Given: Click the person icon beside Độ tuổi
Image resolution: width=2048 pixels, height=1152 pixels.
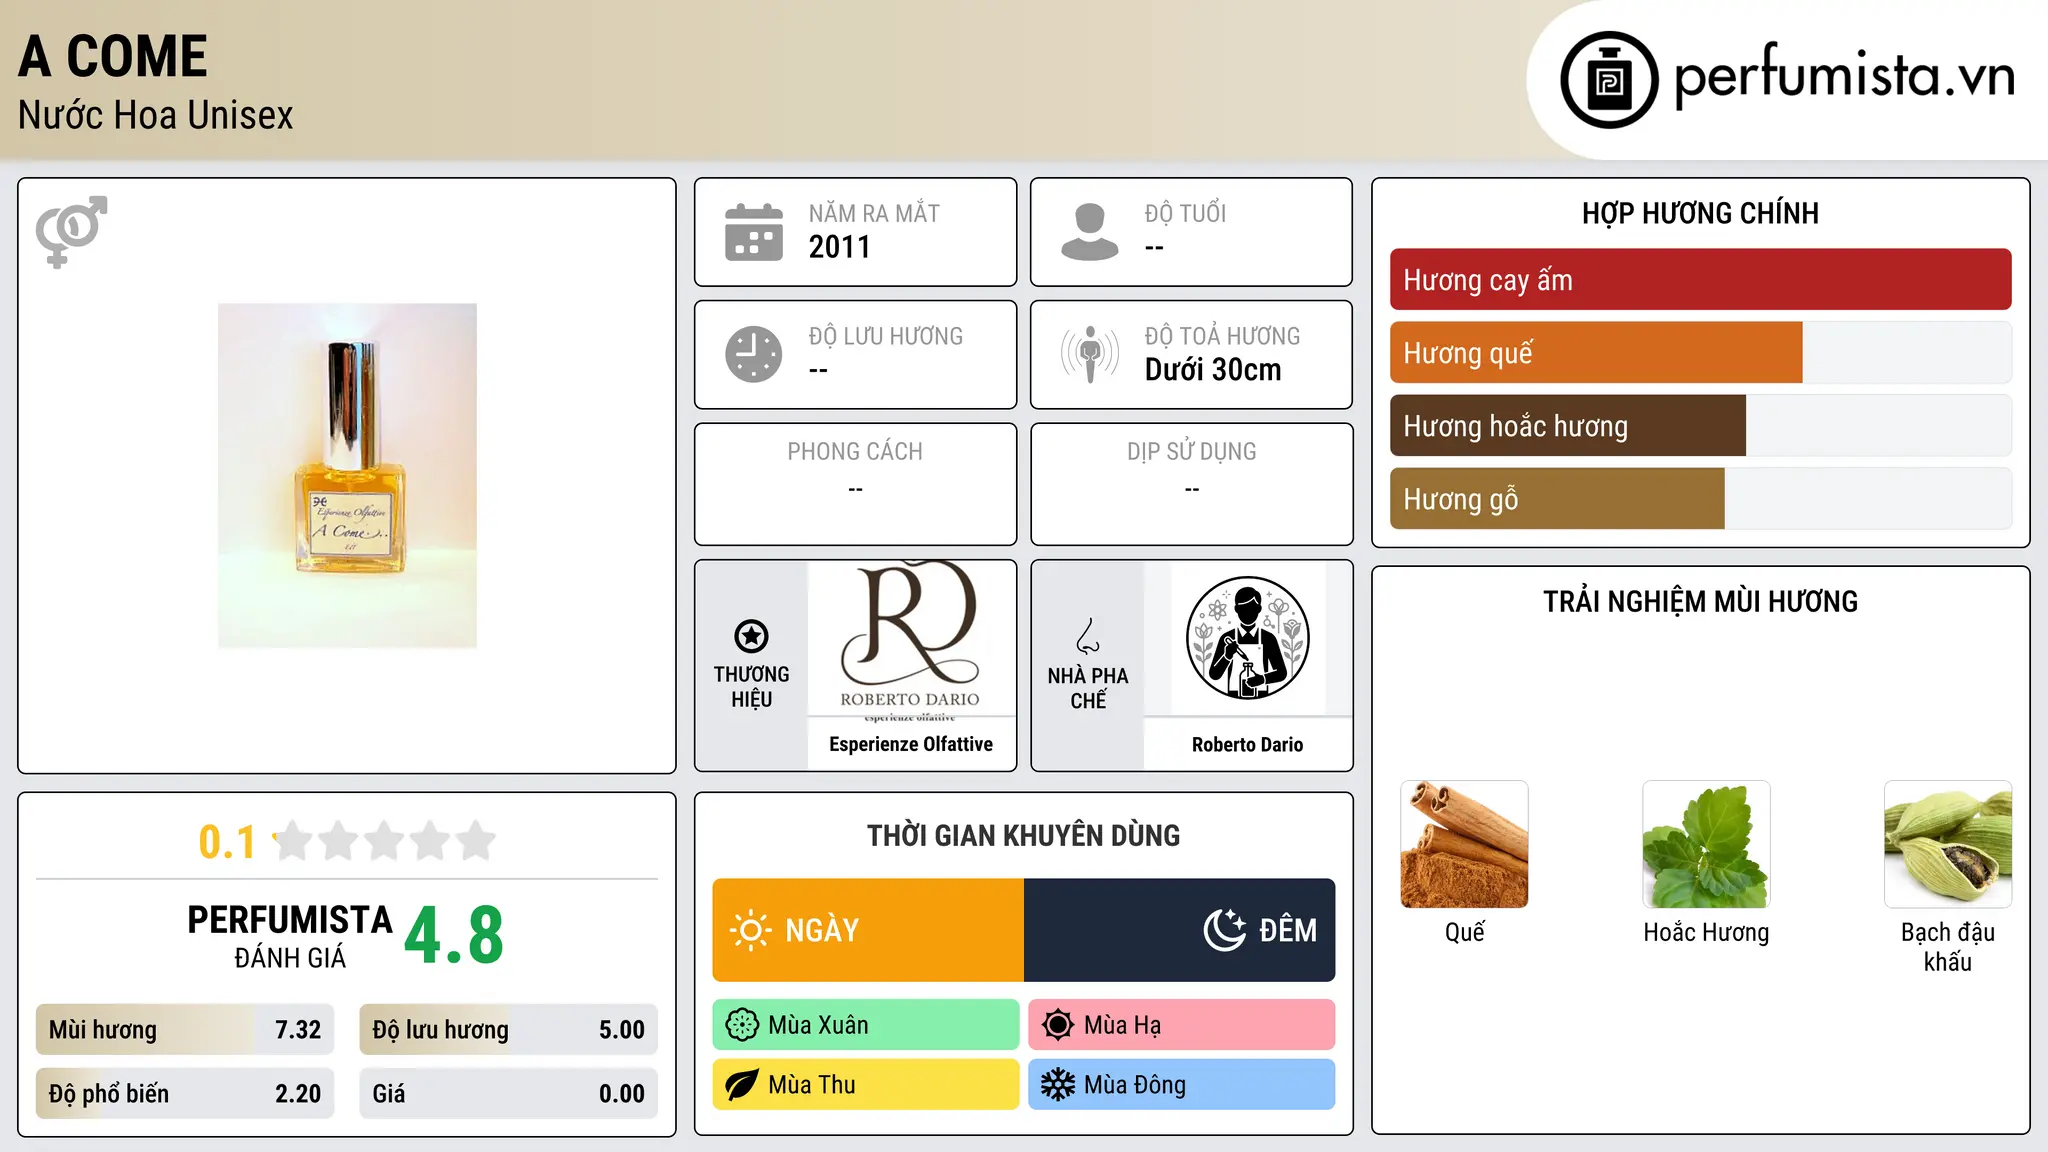Looking at the screenshot, I should (1090, 232).
